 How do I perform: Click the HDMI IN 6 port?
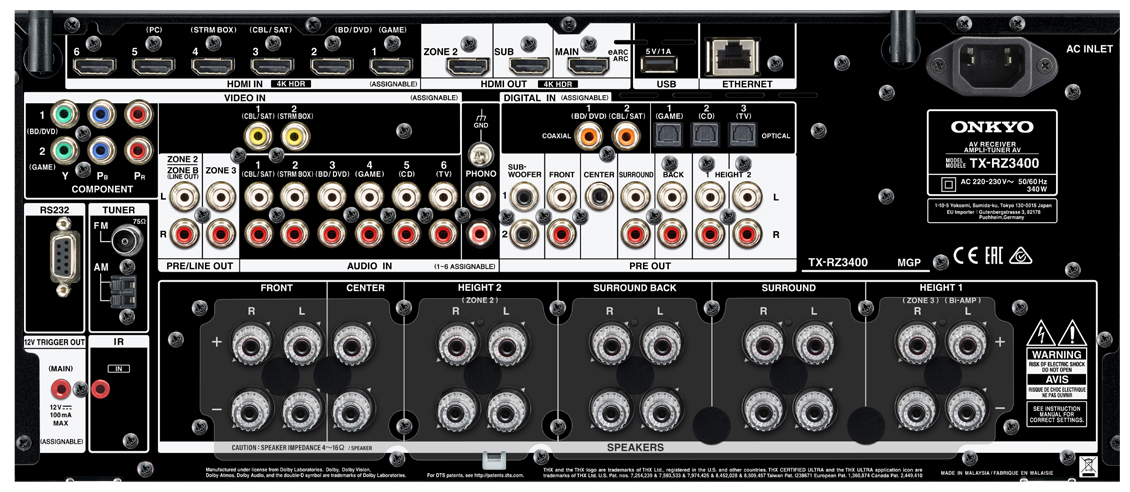coord(94,66)
